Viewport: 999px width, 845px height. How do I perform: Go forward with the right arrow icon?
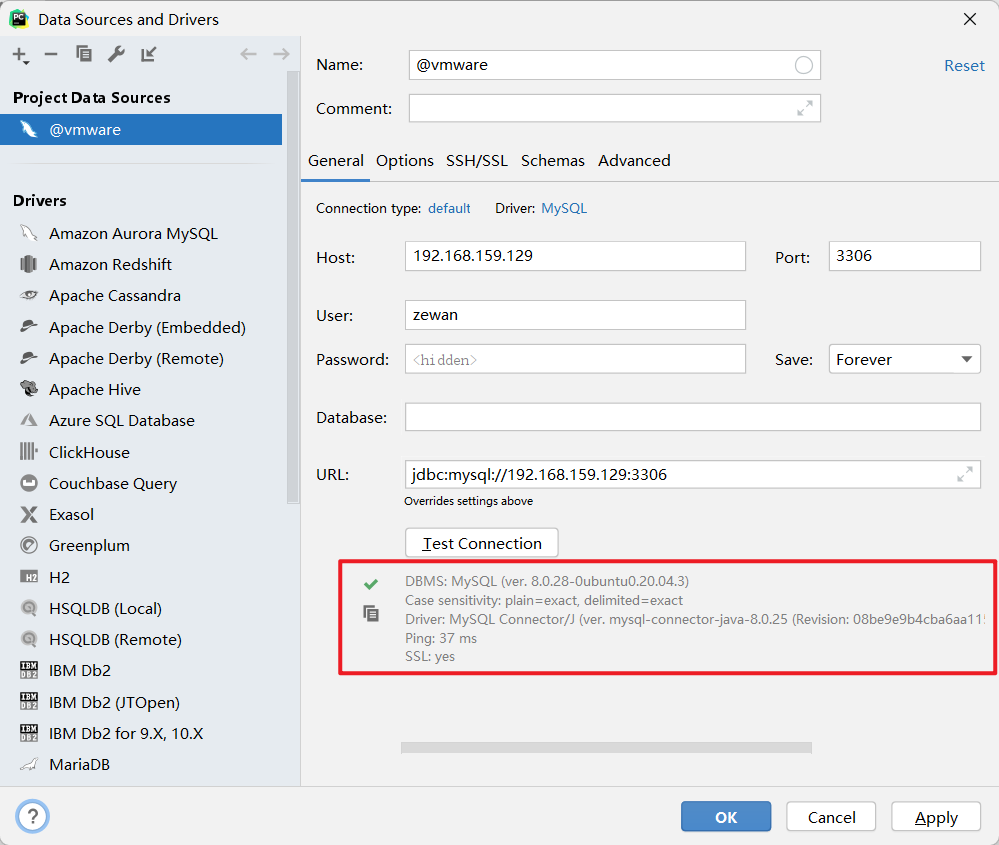click(x=281, y=54)
